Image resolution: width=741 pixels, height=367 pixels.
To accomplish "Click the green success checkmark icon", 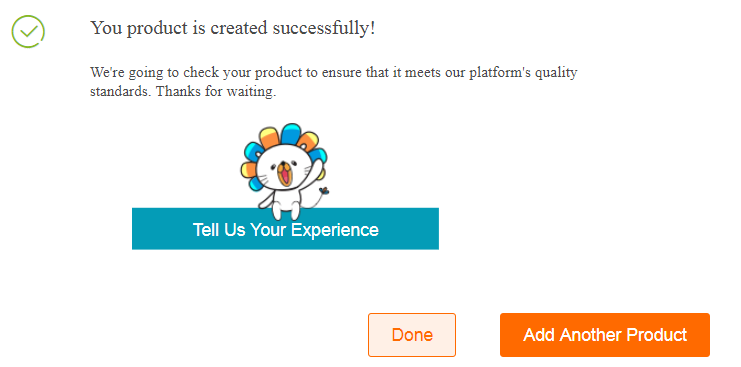I will point(28,31).
